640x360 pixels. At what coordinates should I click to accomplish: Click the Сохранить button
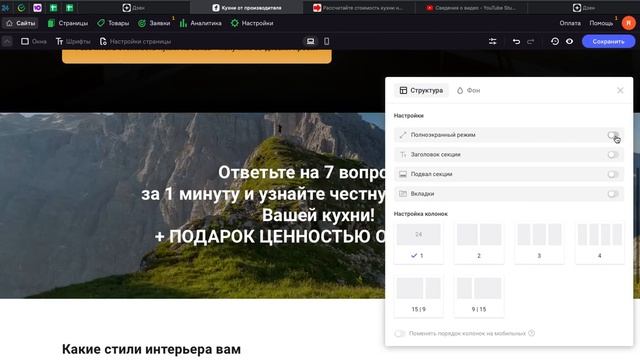[608, 41]
